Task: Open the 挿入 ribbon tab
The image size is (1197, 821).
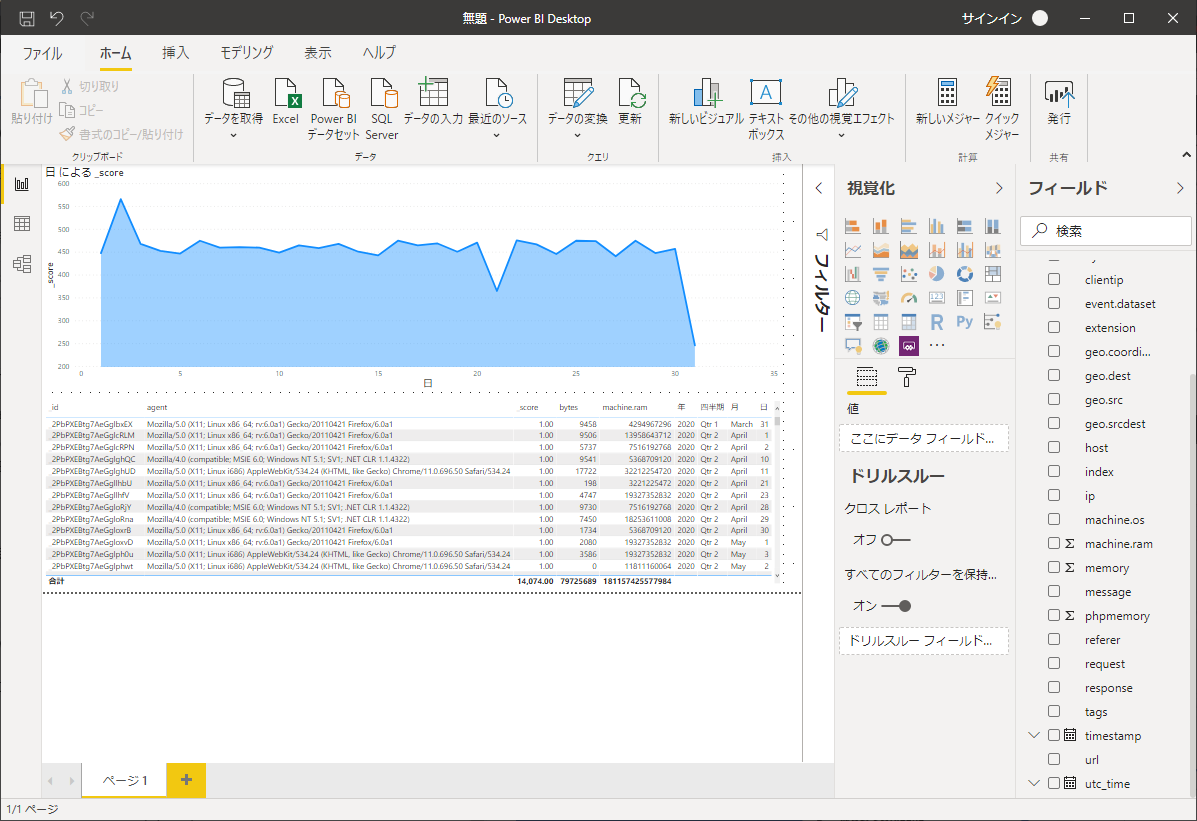Action: click(176, 53)
